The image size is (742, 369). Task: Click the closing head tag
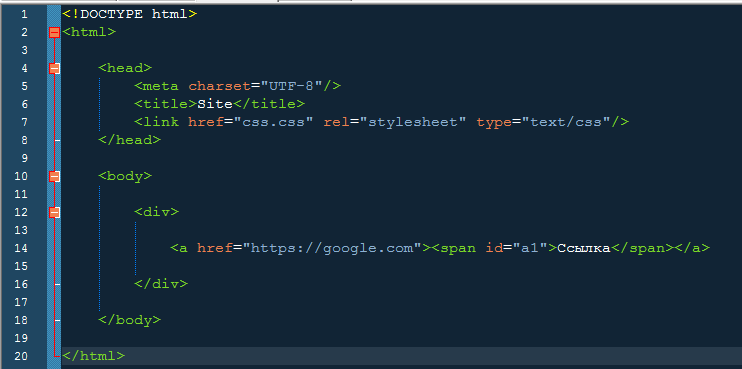(x=129, y=140)
